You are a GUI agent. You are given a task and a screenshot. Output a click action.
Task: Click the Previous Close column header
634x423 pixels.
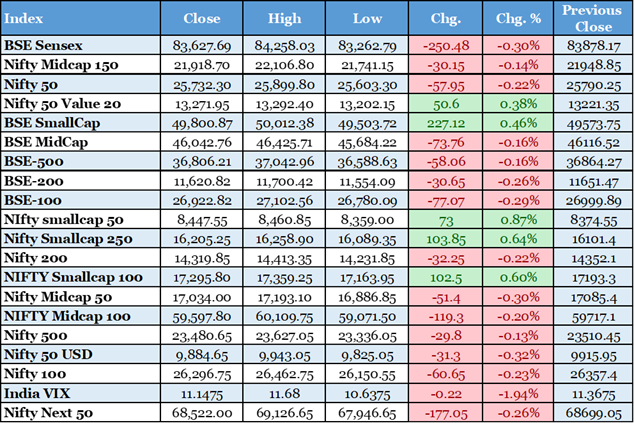pyautogui.click(x=593, y=18)
